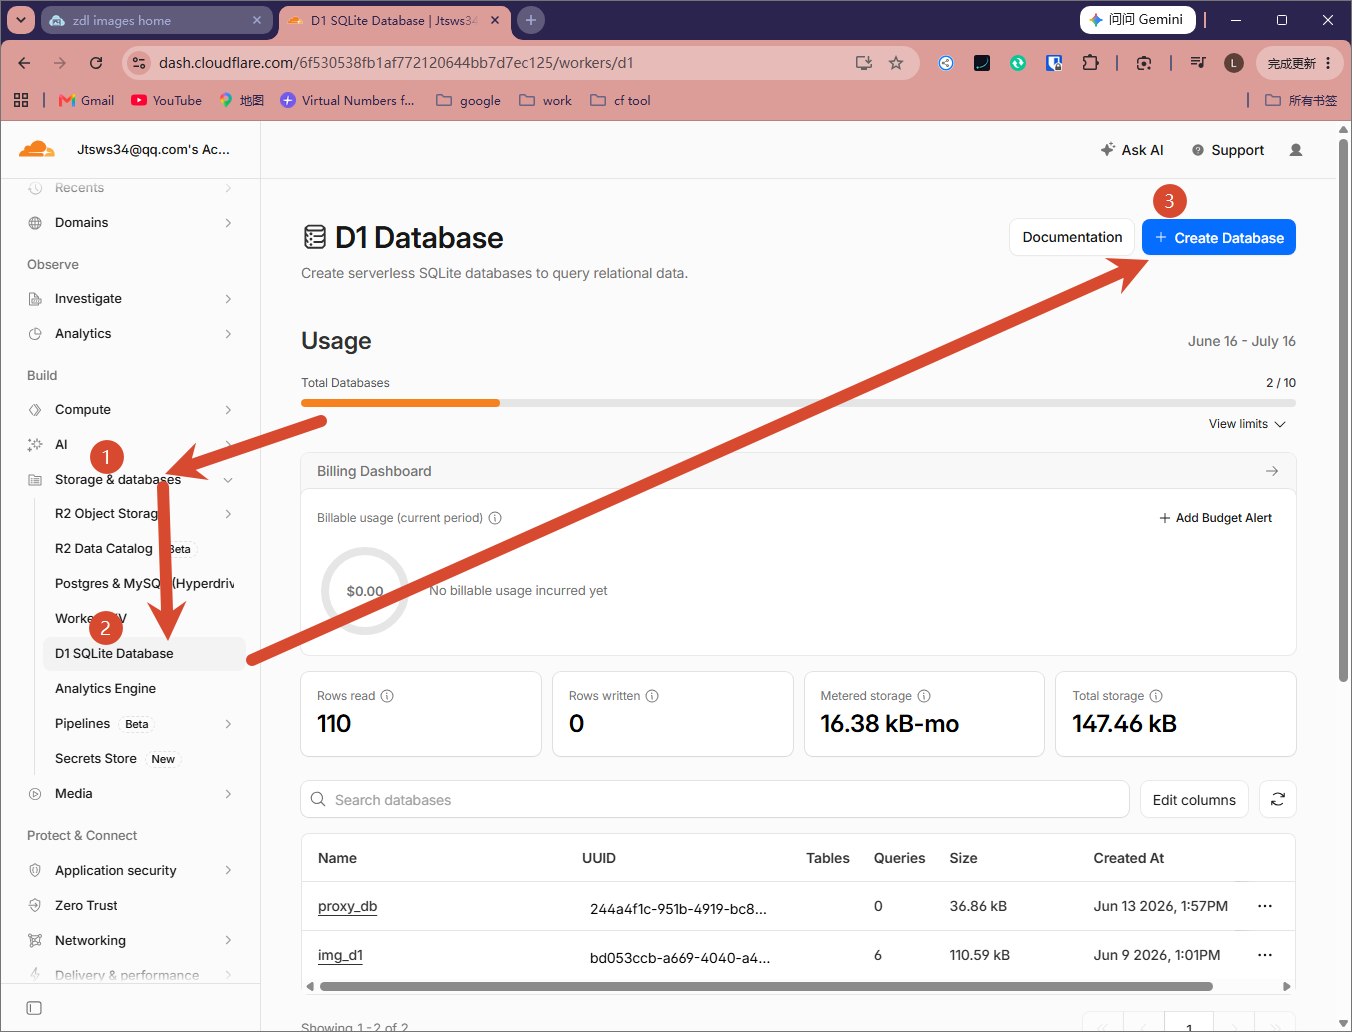Select the Created At column header
This screenshot has height=1032, width=1352.
click(x=1128, y=858)
